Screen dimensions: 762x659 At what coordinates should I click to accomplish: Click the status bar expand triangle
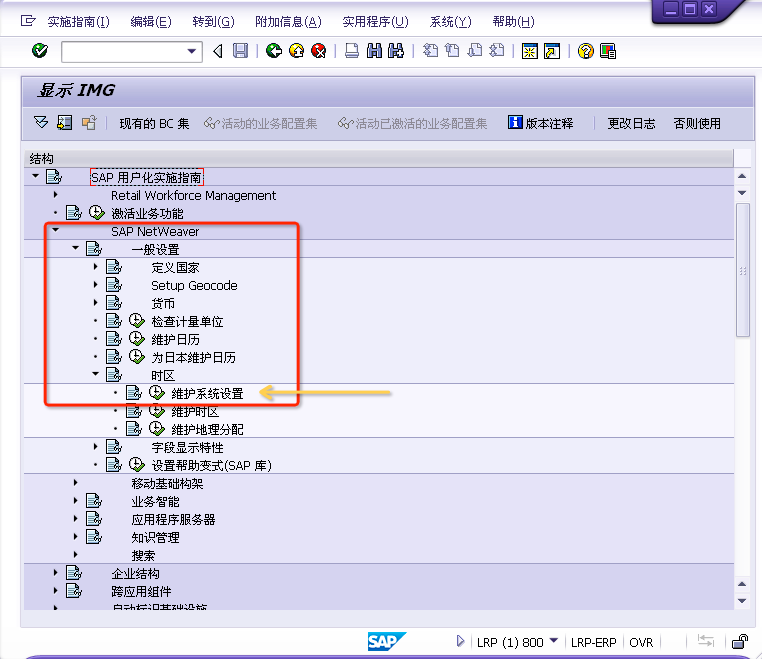(x=460, y=642)
